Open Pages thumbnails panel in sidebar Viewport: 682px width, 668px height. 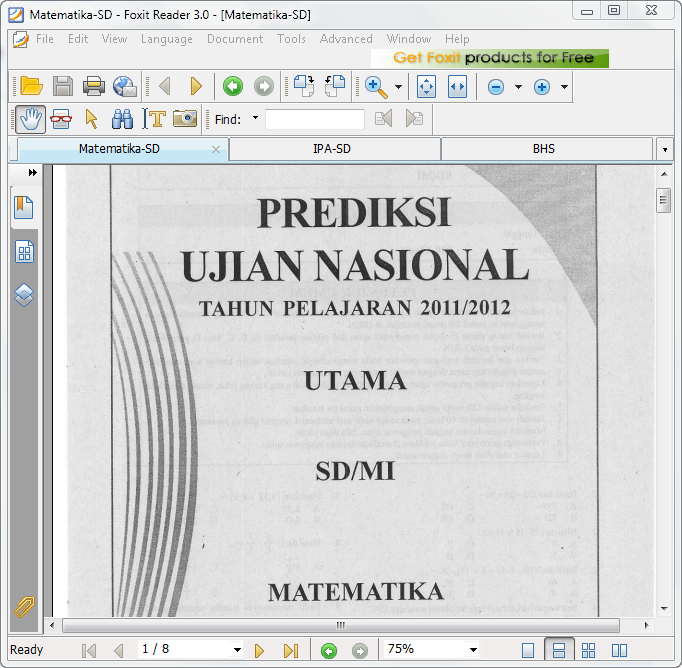click(x=24, y=251)
